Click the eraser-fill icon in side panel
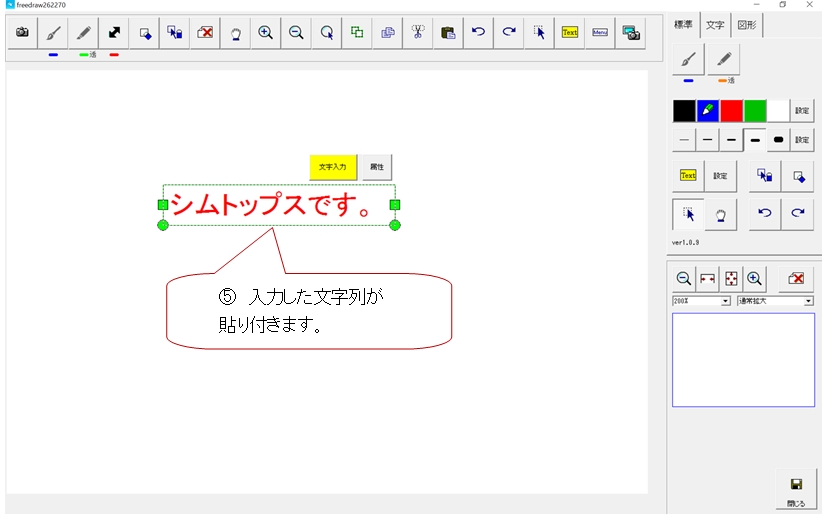 click(798, 176)
